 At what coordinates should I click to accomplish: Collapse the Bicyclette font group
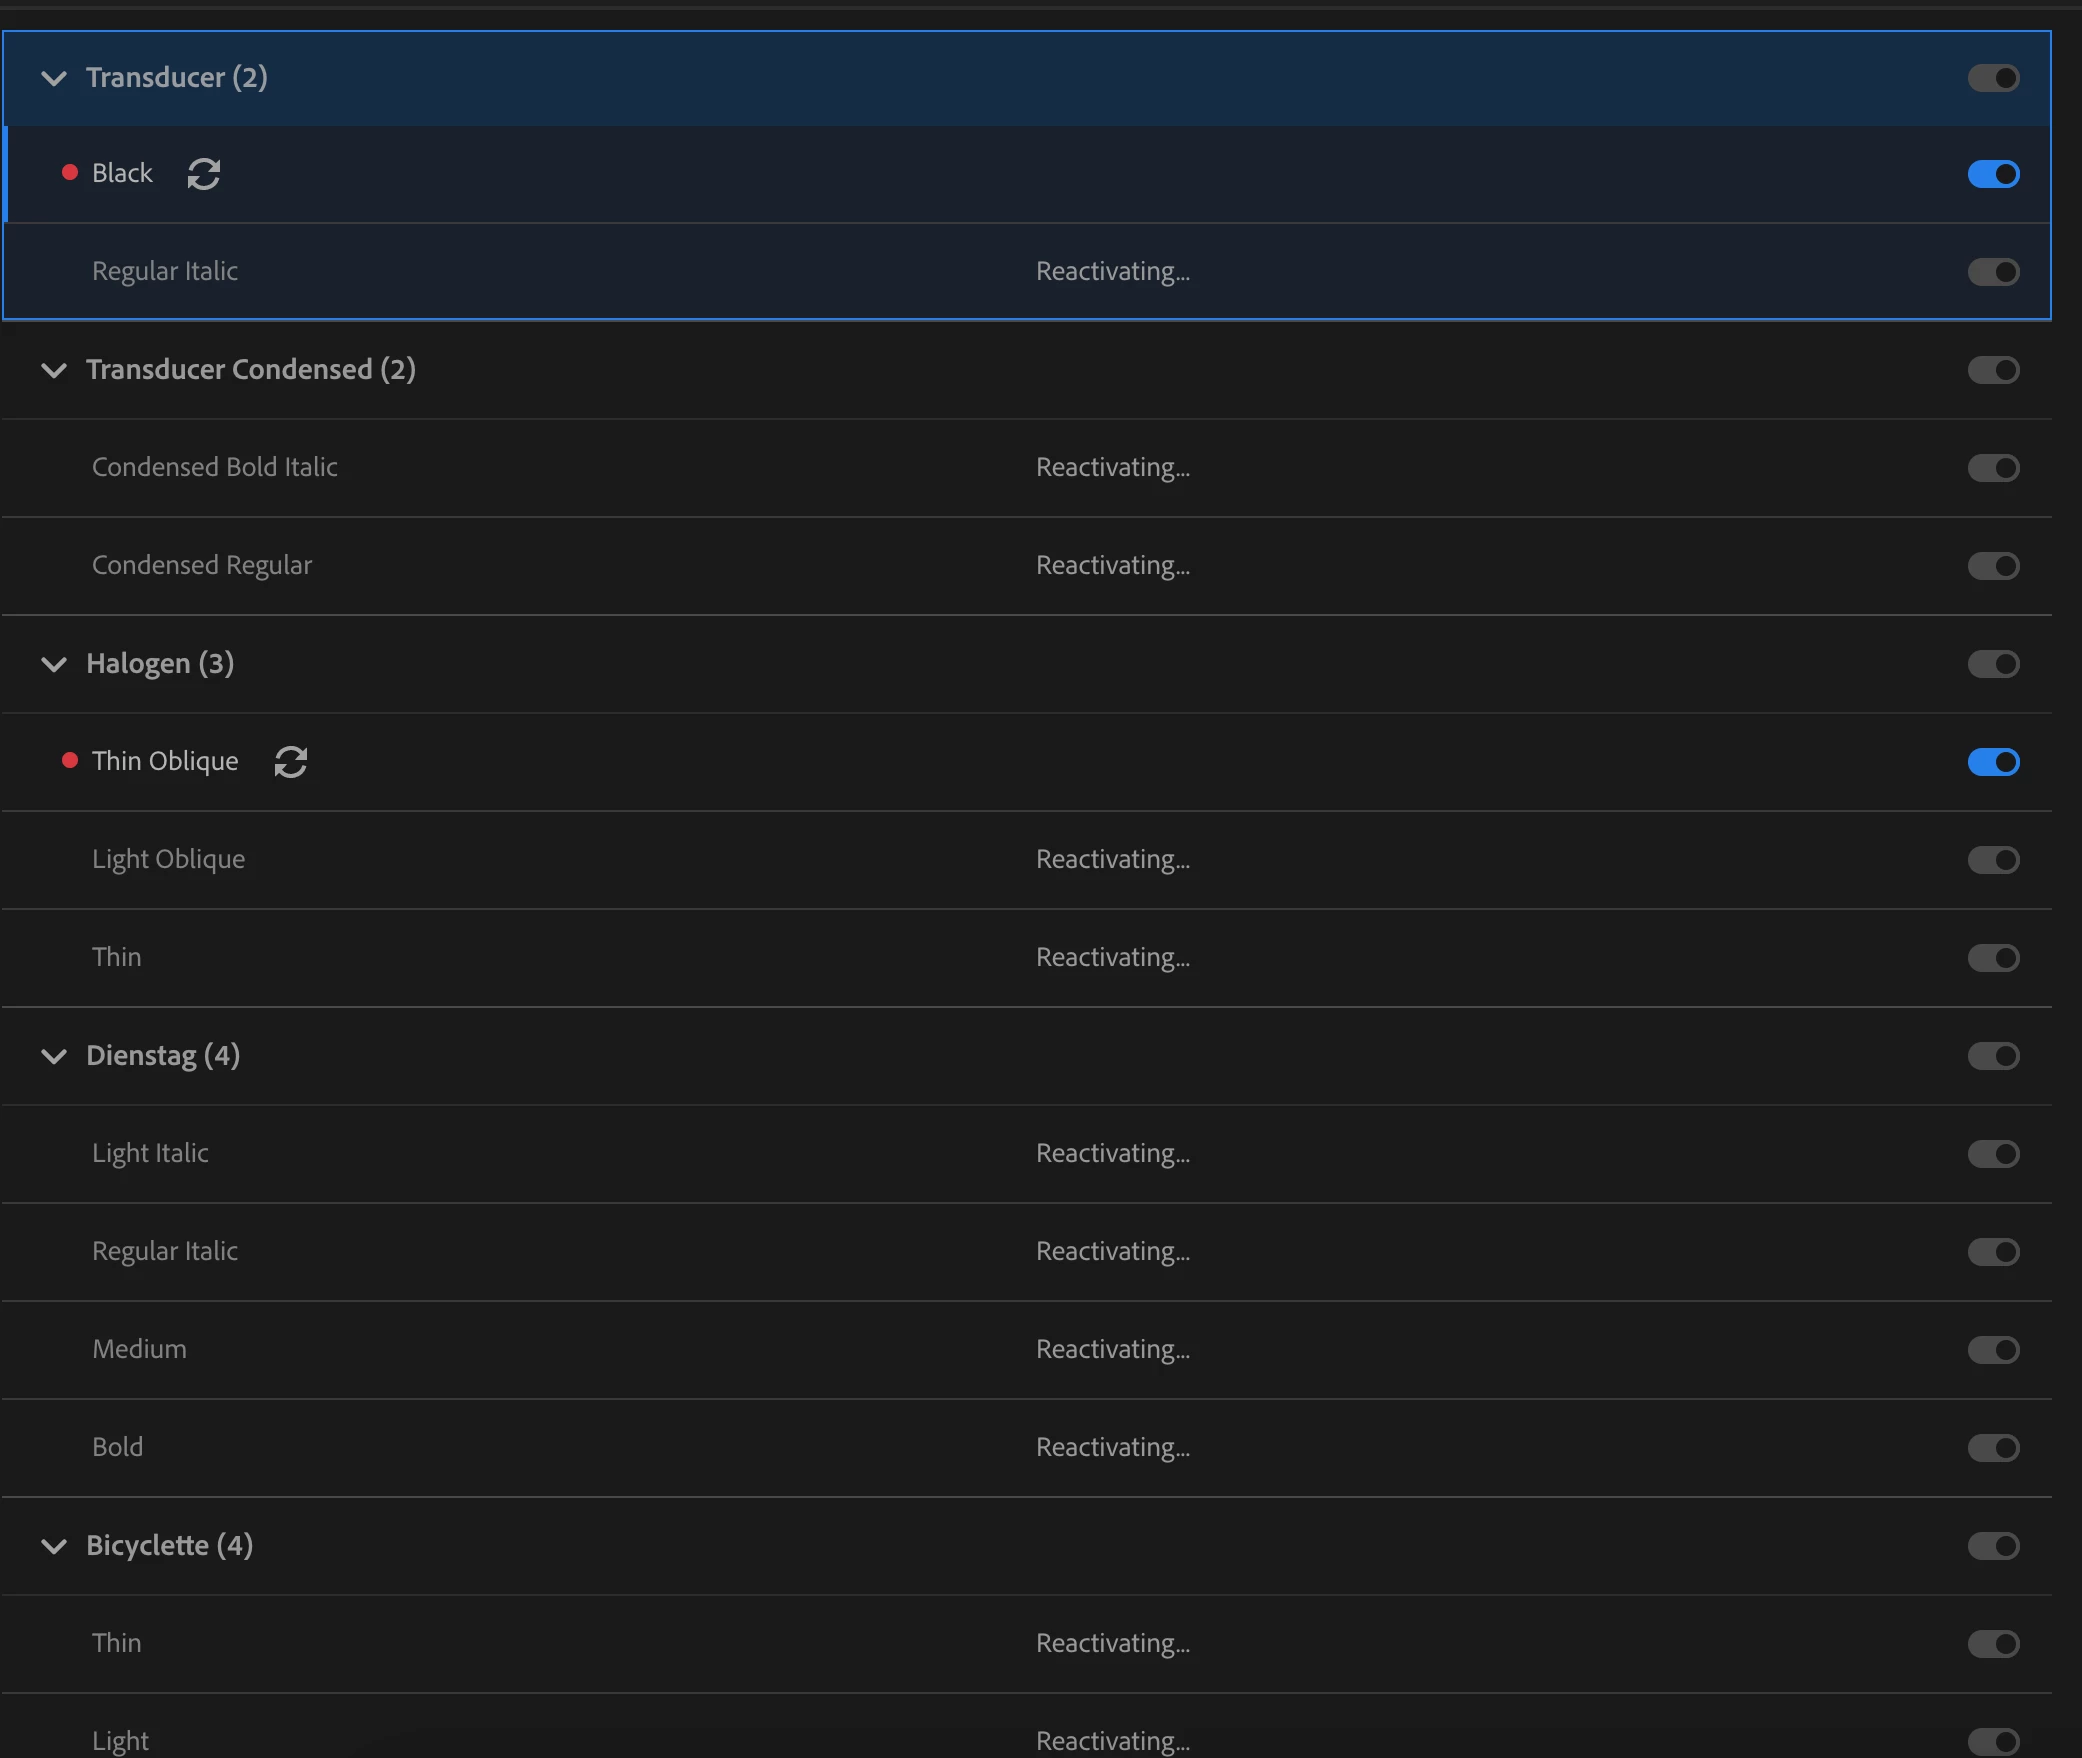(x=54, y=1546)
